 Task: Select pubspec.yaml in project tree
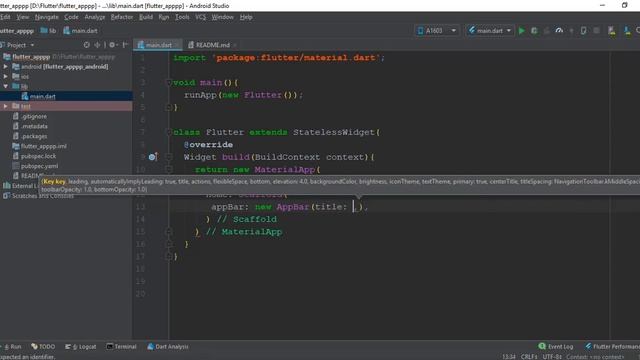[x=39, y=166]
